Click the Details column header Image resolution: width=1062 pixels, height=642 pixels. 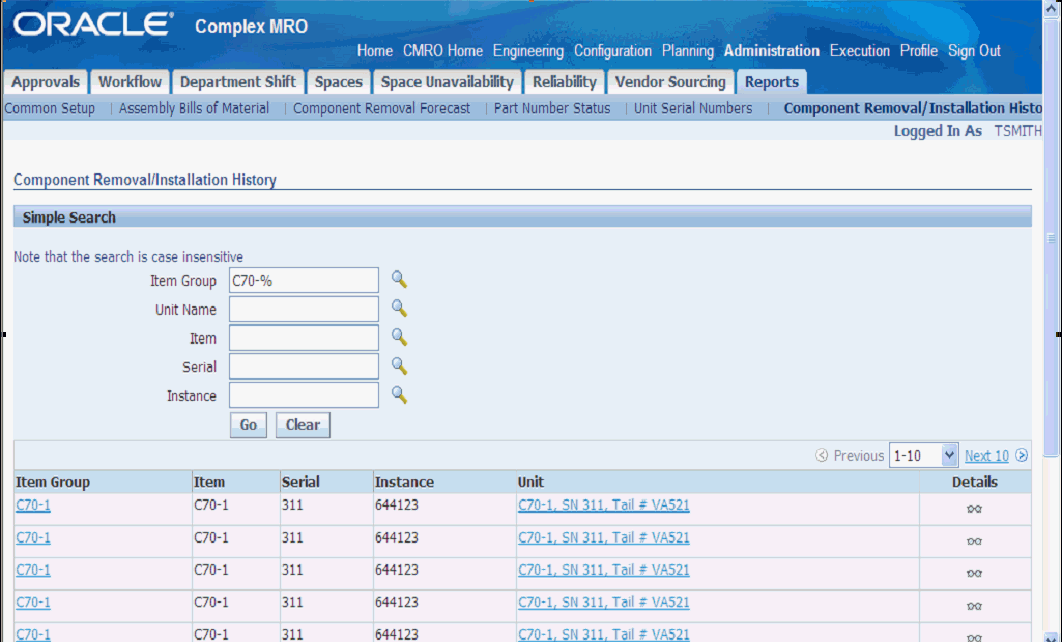tap(975, 482)
